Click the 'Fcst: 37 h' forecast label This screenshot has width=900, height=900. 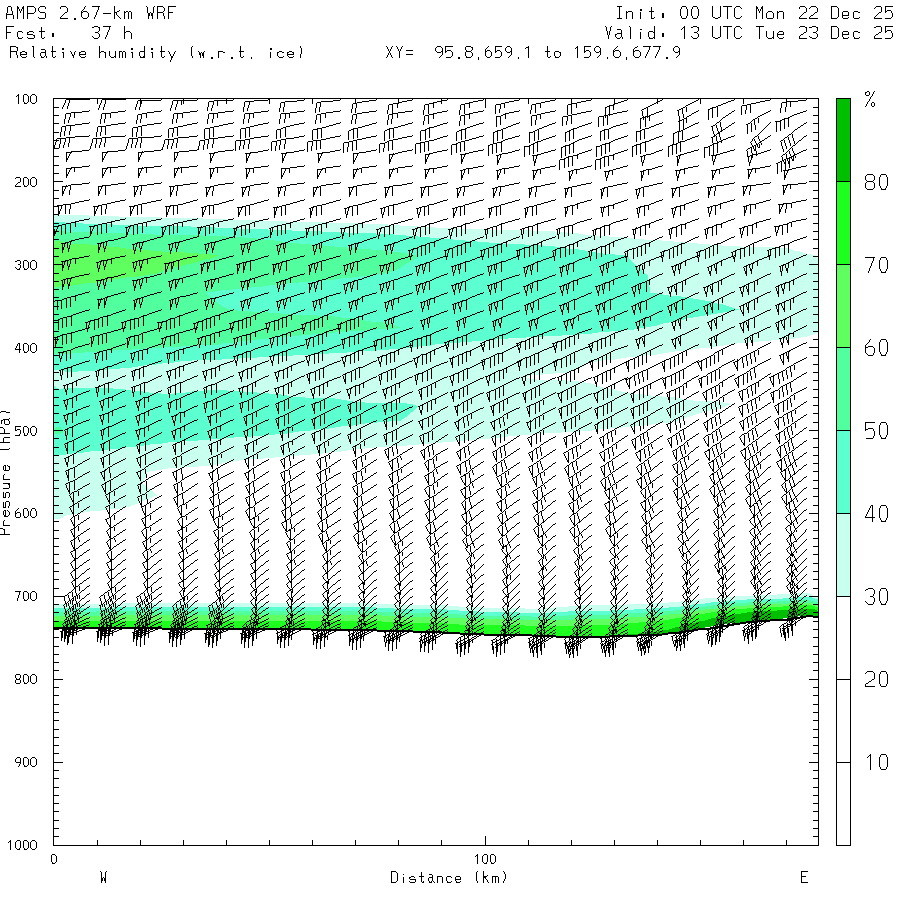[x=69, y=33]
